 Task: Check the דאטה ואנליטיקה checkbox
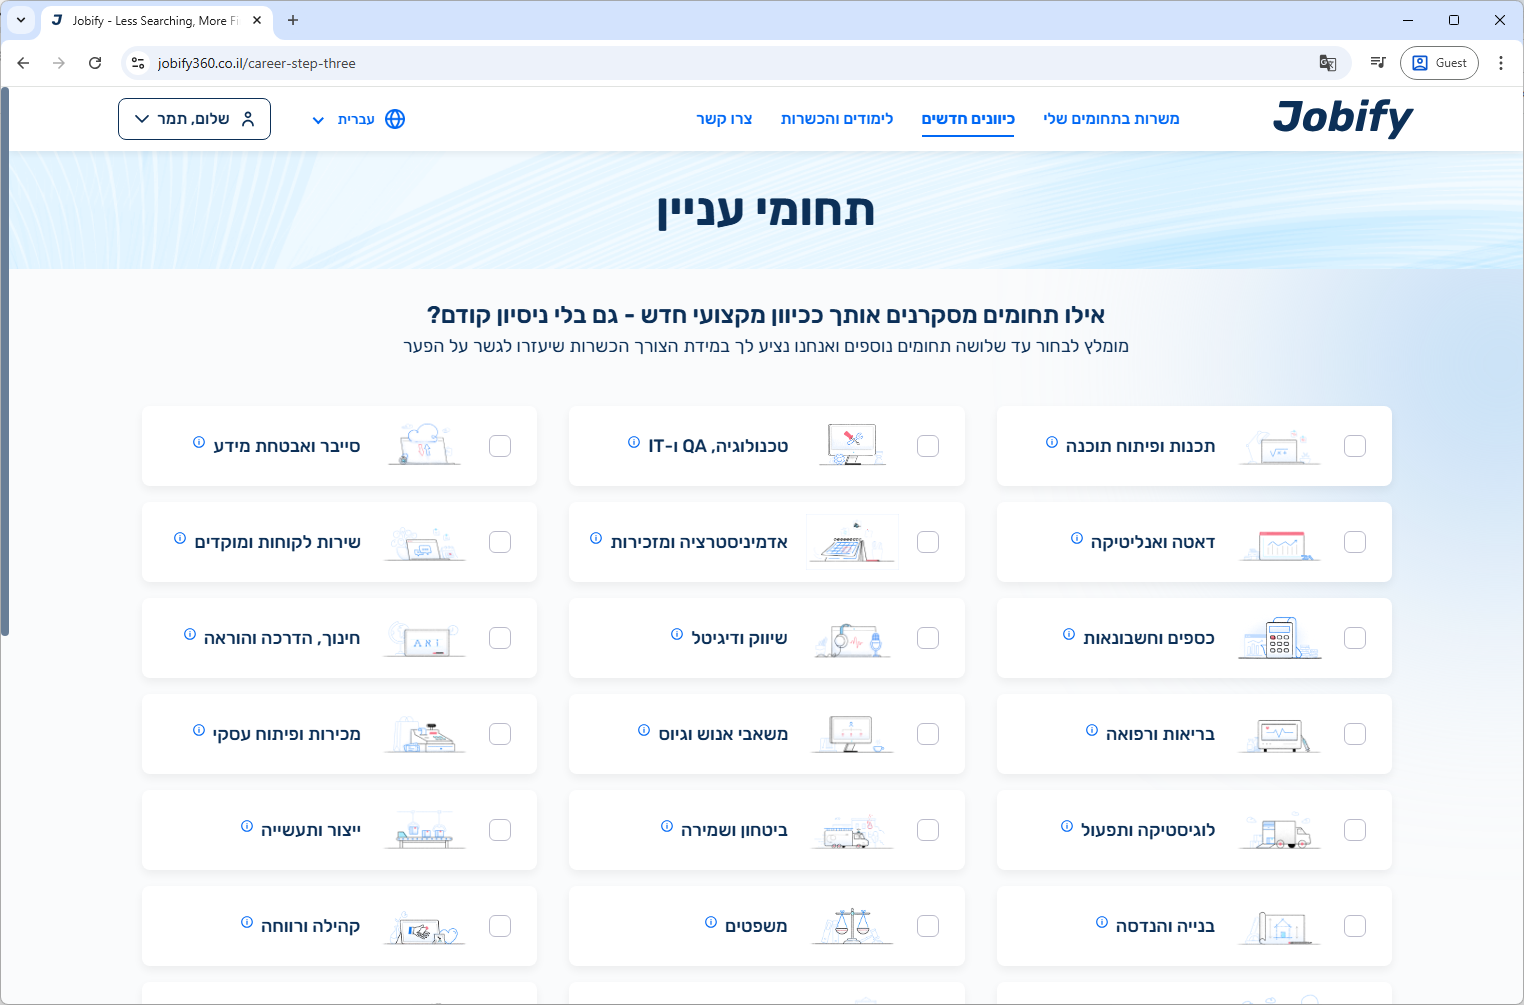click(x=1355, y=542)
